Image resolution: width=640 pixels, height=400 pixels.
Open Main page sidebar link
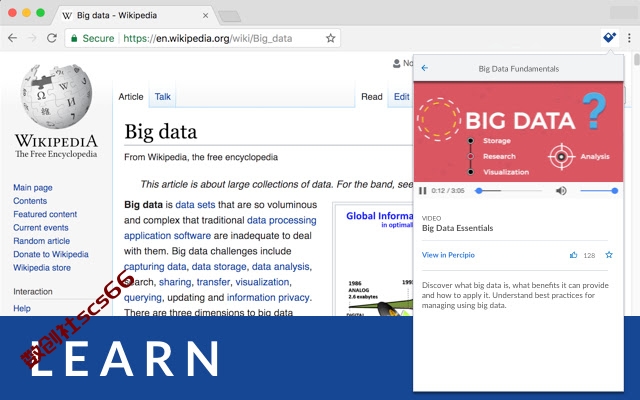pos(33,187)
